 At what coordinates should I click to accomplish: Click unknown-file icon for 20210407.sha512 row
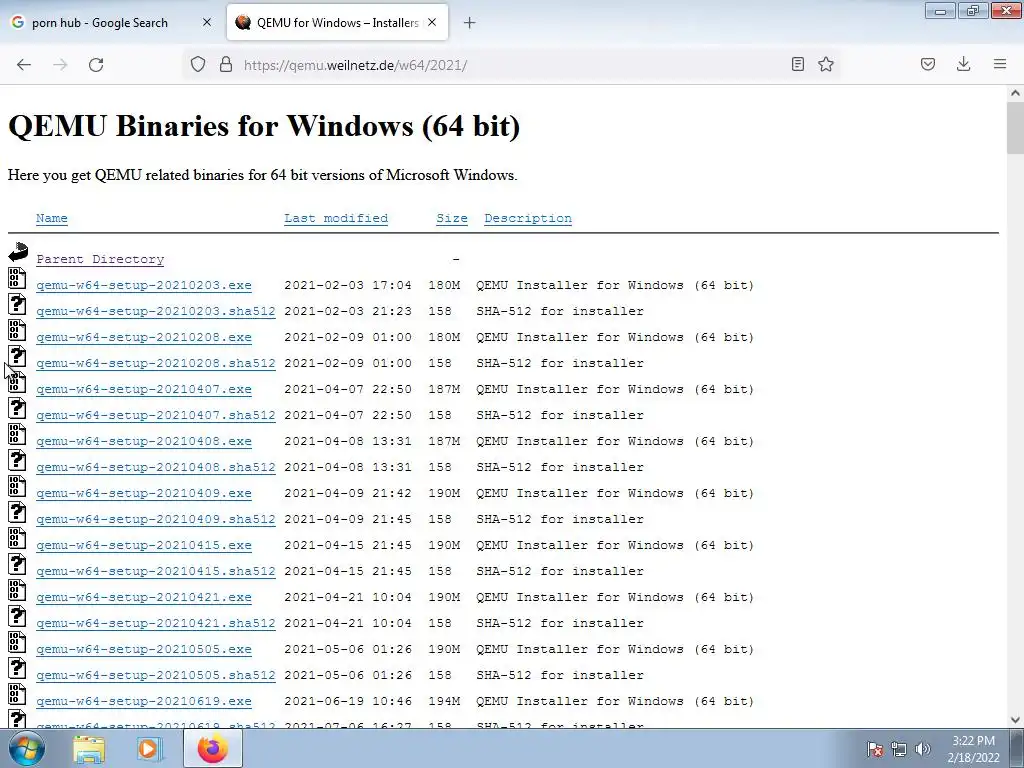click(x=17, y=408)
